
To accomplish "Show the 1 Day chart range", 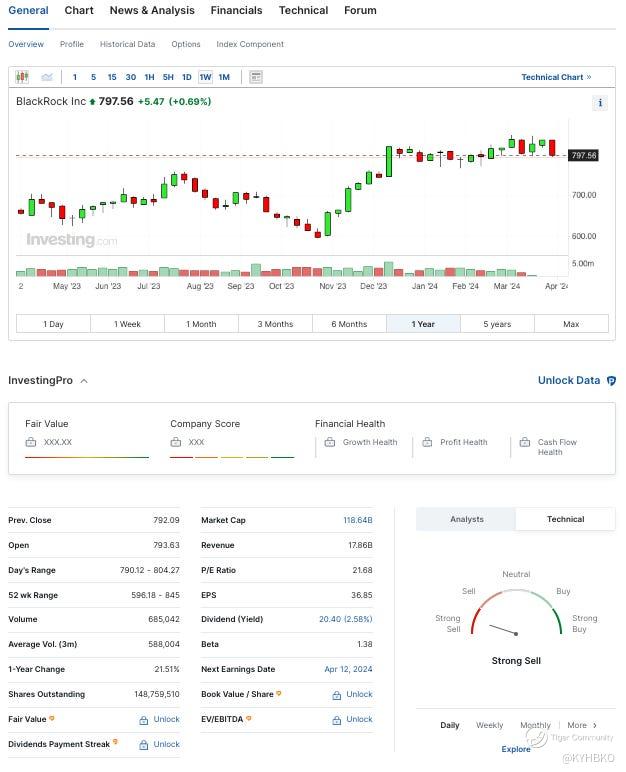I will pos(53,324).
